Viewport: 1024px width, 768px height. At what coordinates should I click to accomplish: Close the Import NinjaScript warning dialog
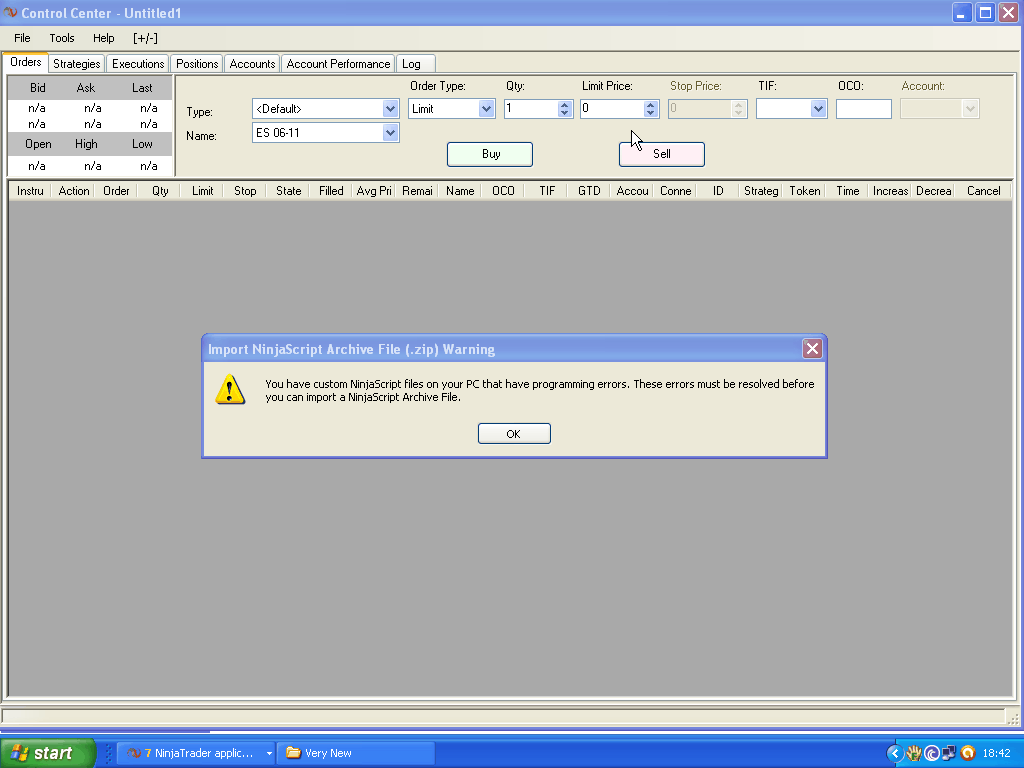(812, 349)
